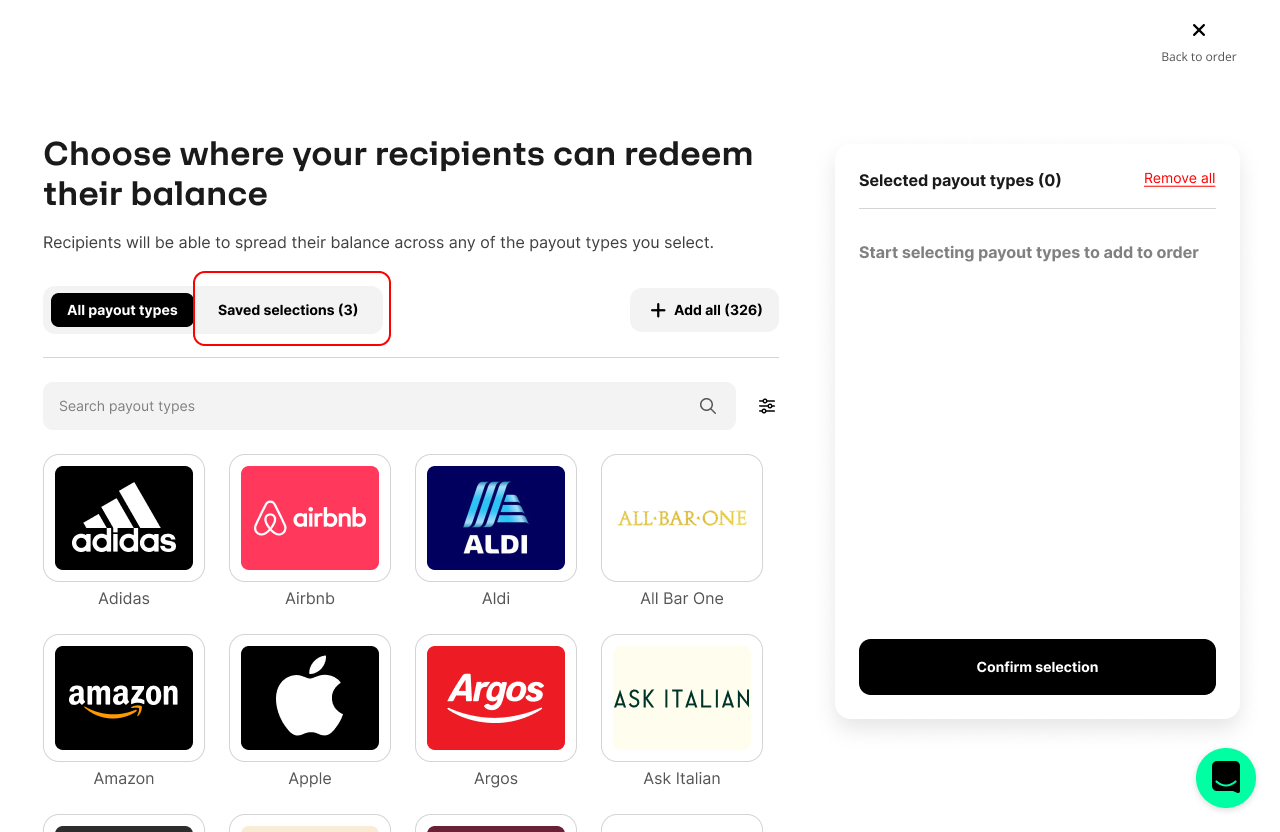This screenshot has width=1280, height=832.
Task: Choose the Apple logo tile
Action: (310, 698)
